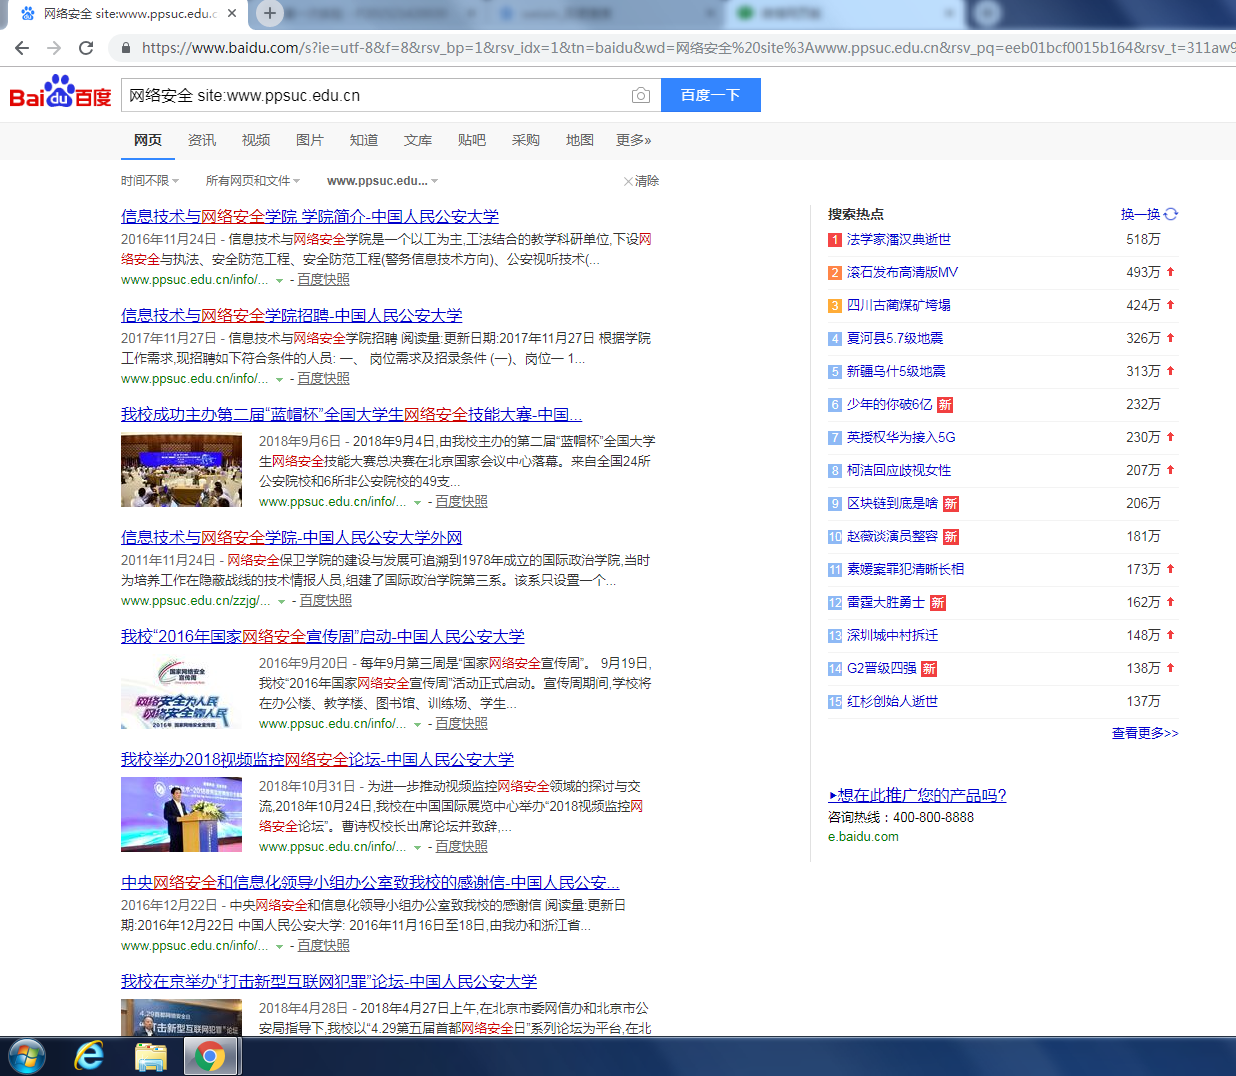The width and height of the screenshot is (1236, 1076).
Task: Open result 打击新型互联网犯罪 论坛
Action: pos(329,981)
